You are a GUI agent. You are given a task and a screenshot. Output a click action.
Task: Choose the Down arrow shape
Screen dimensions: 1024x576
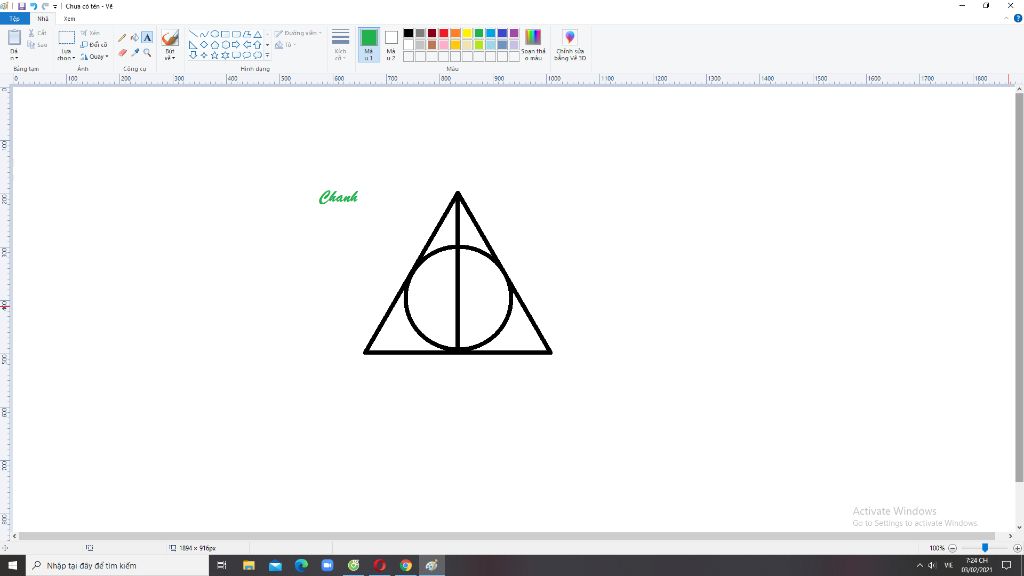tap(193, 56)
